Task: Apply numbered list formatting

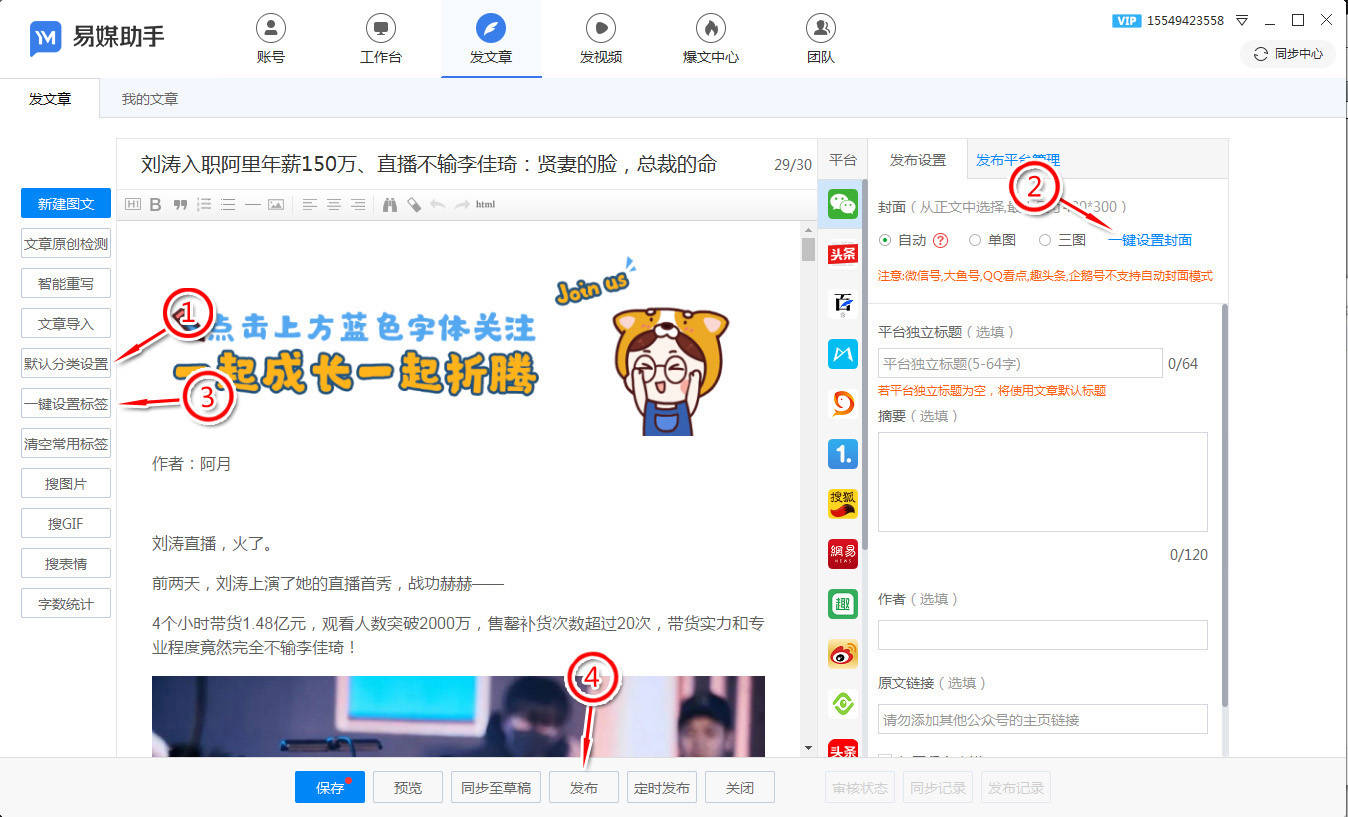Action: click(x=204, y=204)
